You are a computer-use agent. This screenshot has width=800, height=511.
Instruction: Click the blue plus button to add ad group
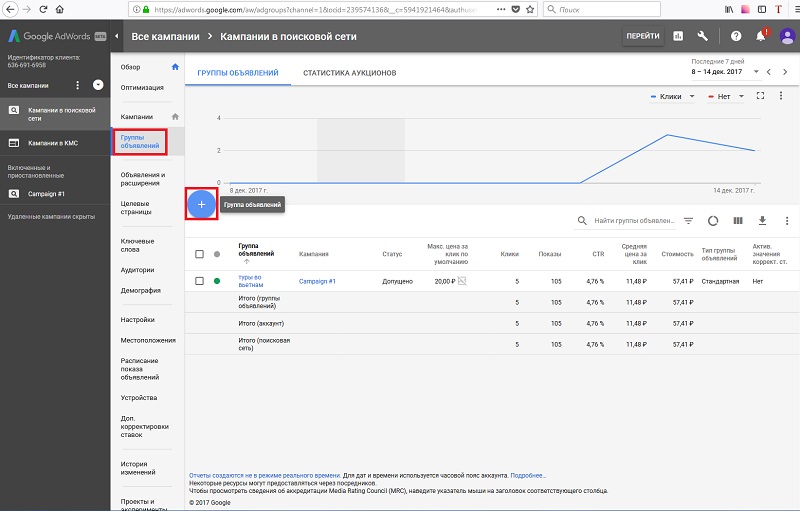pyautogui.click(x=201, y=204)
